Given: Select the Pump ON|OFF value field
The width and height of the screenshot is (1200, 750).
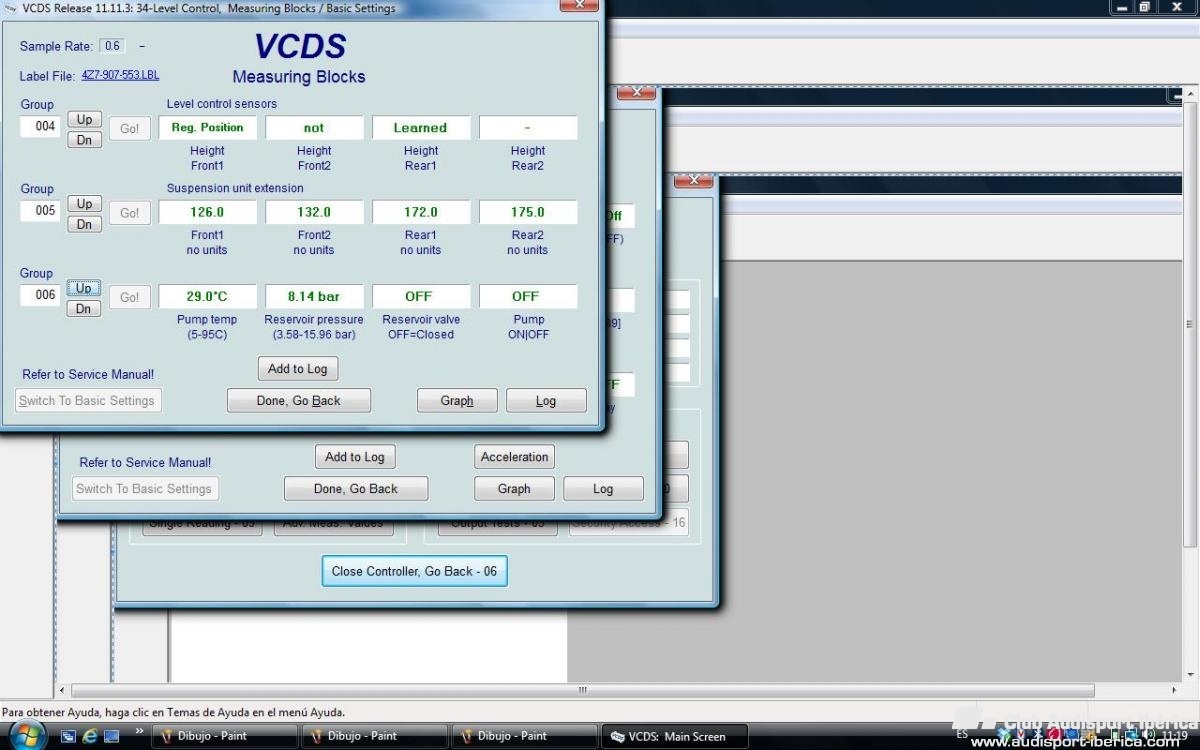Looking at the screenshot, I should coord(528,296).
